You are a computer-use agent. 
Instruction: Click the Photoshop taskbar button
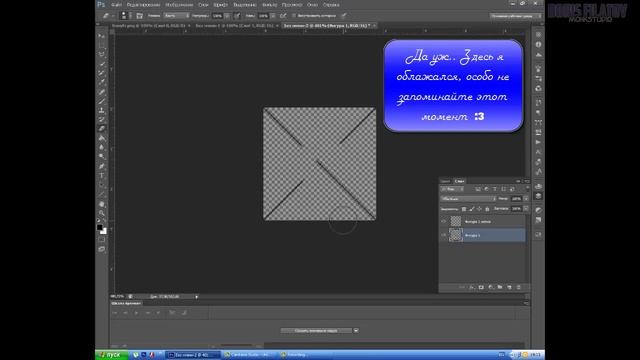pyautogui.click(x=192, y=355)
